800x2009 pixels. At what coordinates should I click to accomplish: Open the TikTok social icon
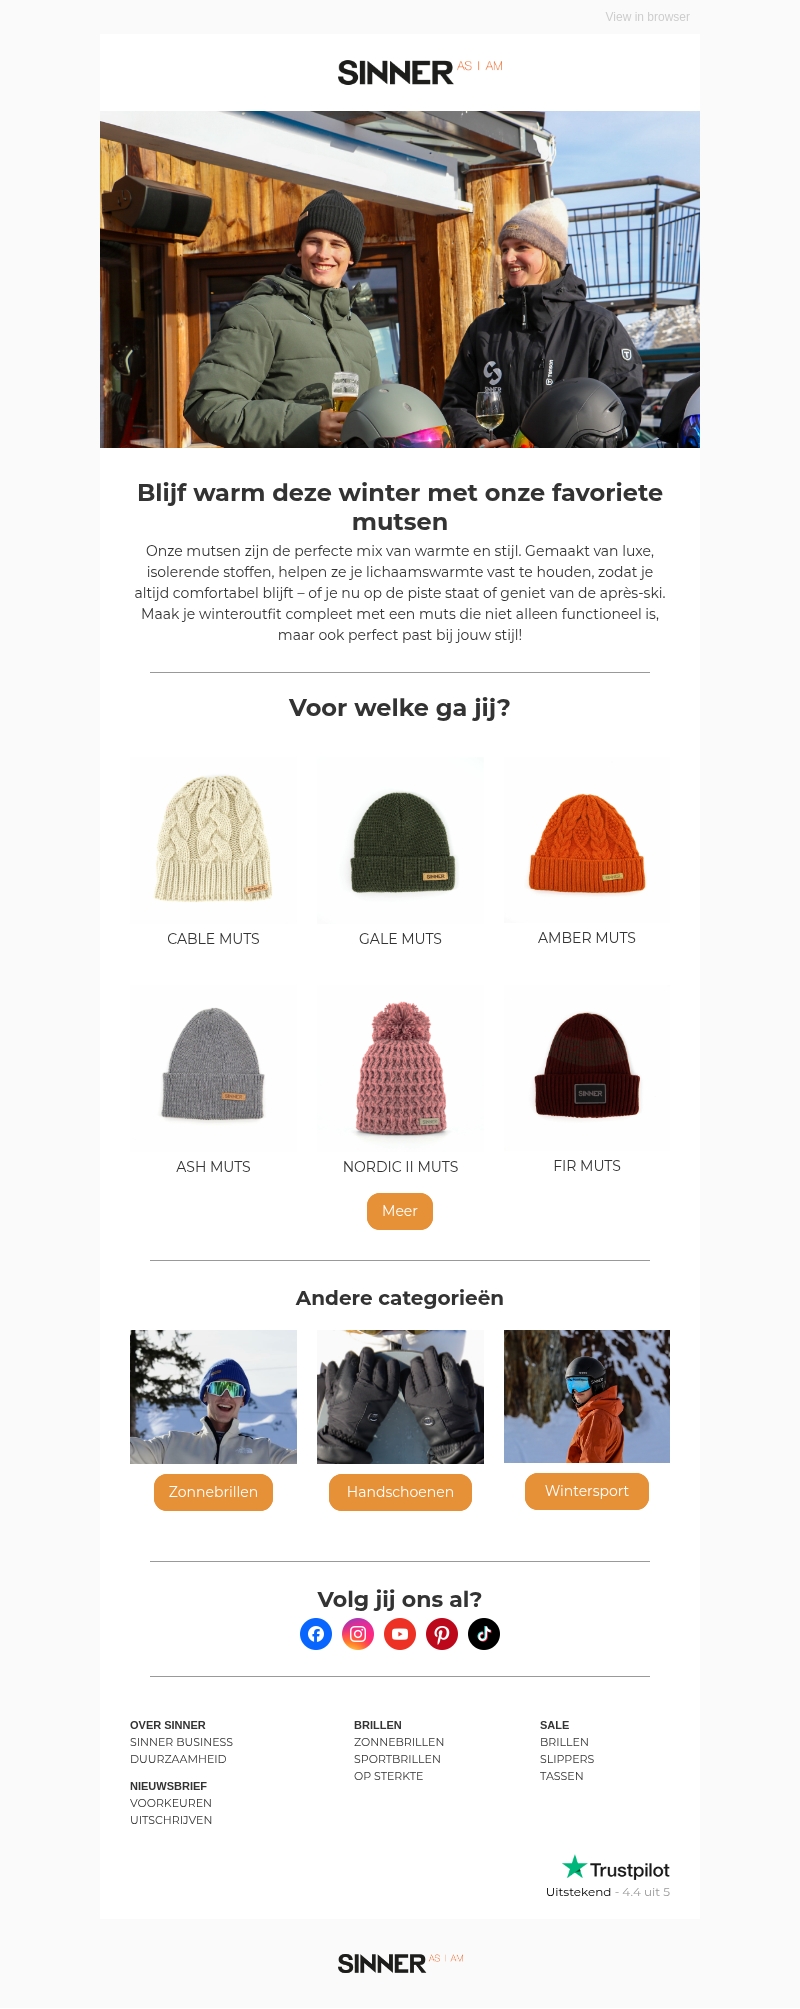(x=484, y=1634)
